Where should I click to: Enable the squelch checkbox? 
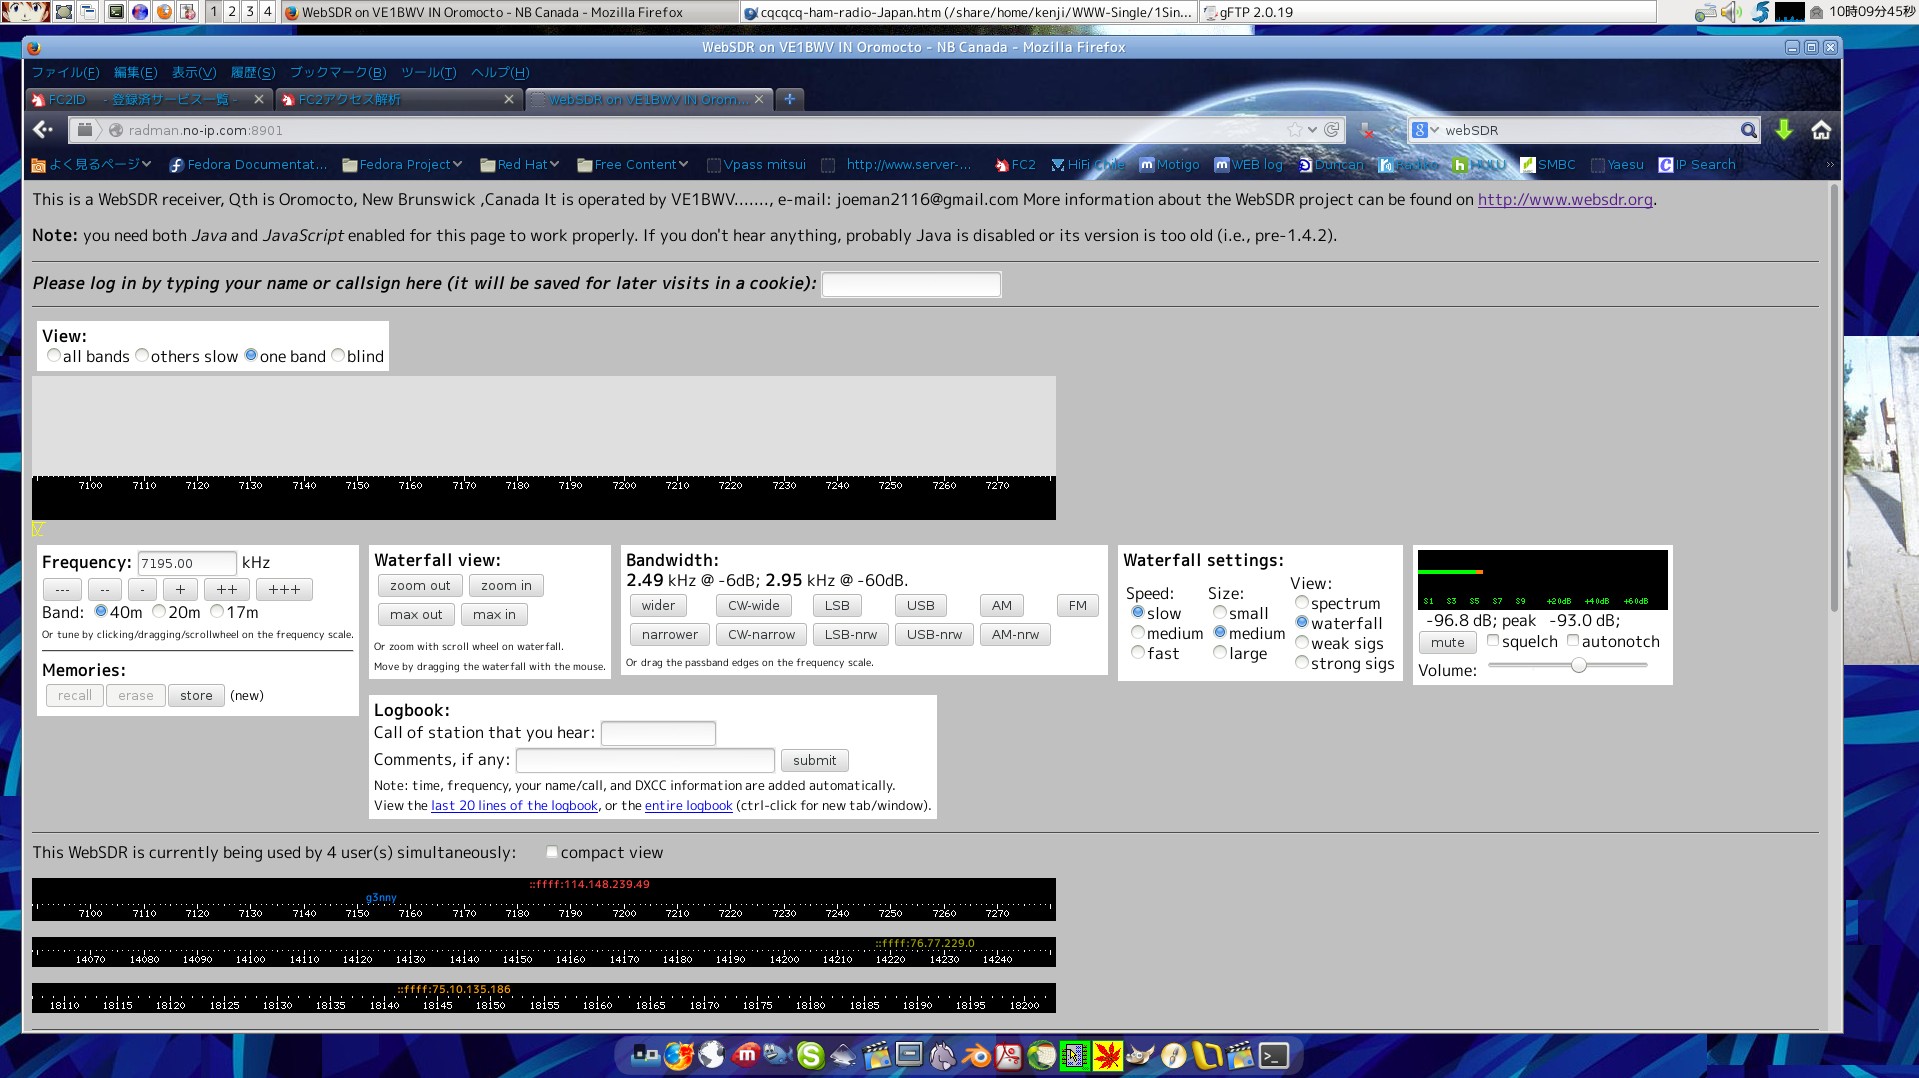pyautogui.click(x=1493, y=641)
